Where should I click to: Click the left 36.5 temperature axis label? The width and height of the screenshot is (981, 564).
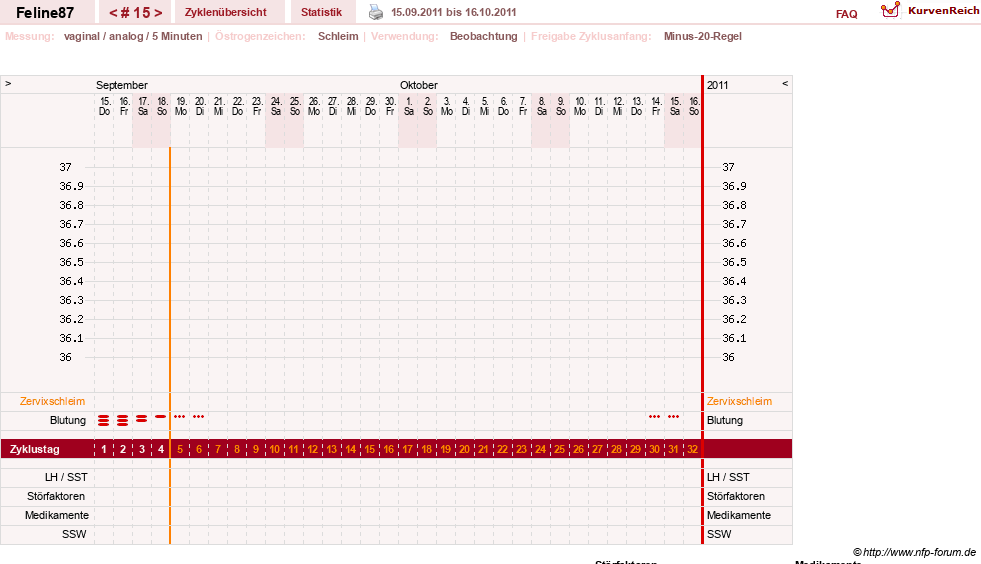(71, 262)
